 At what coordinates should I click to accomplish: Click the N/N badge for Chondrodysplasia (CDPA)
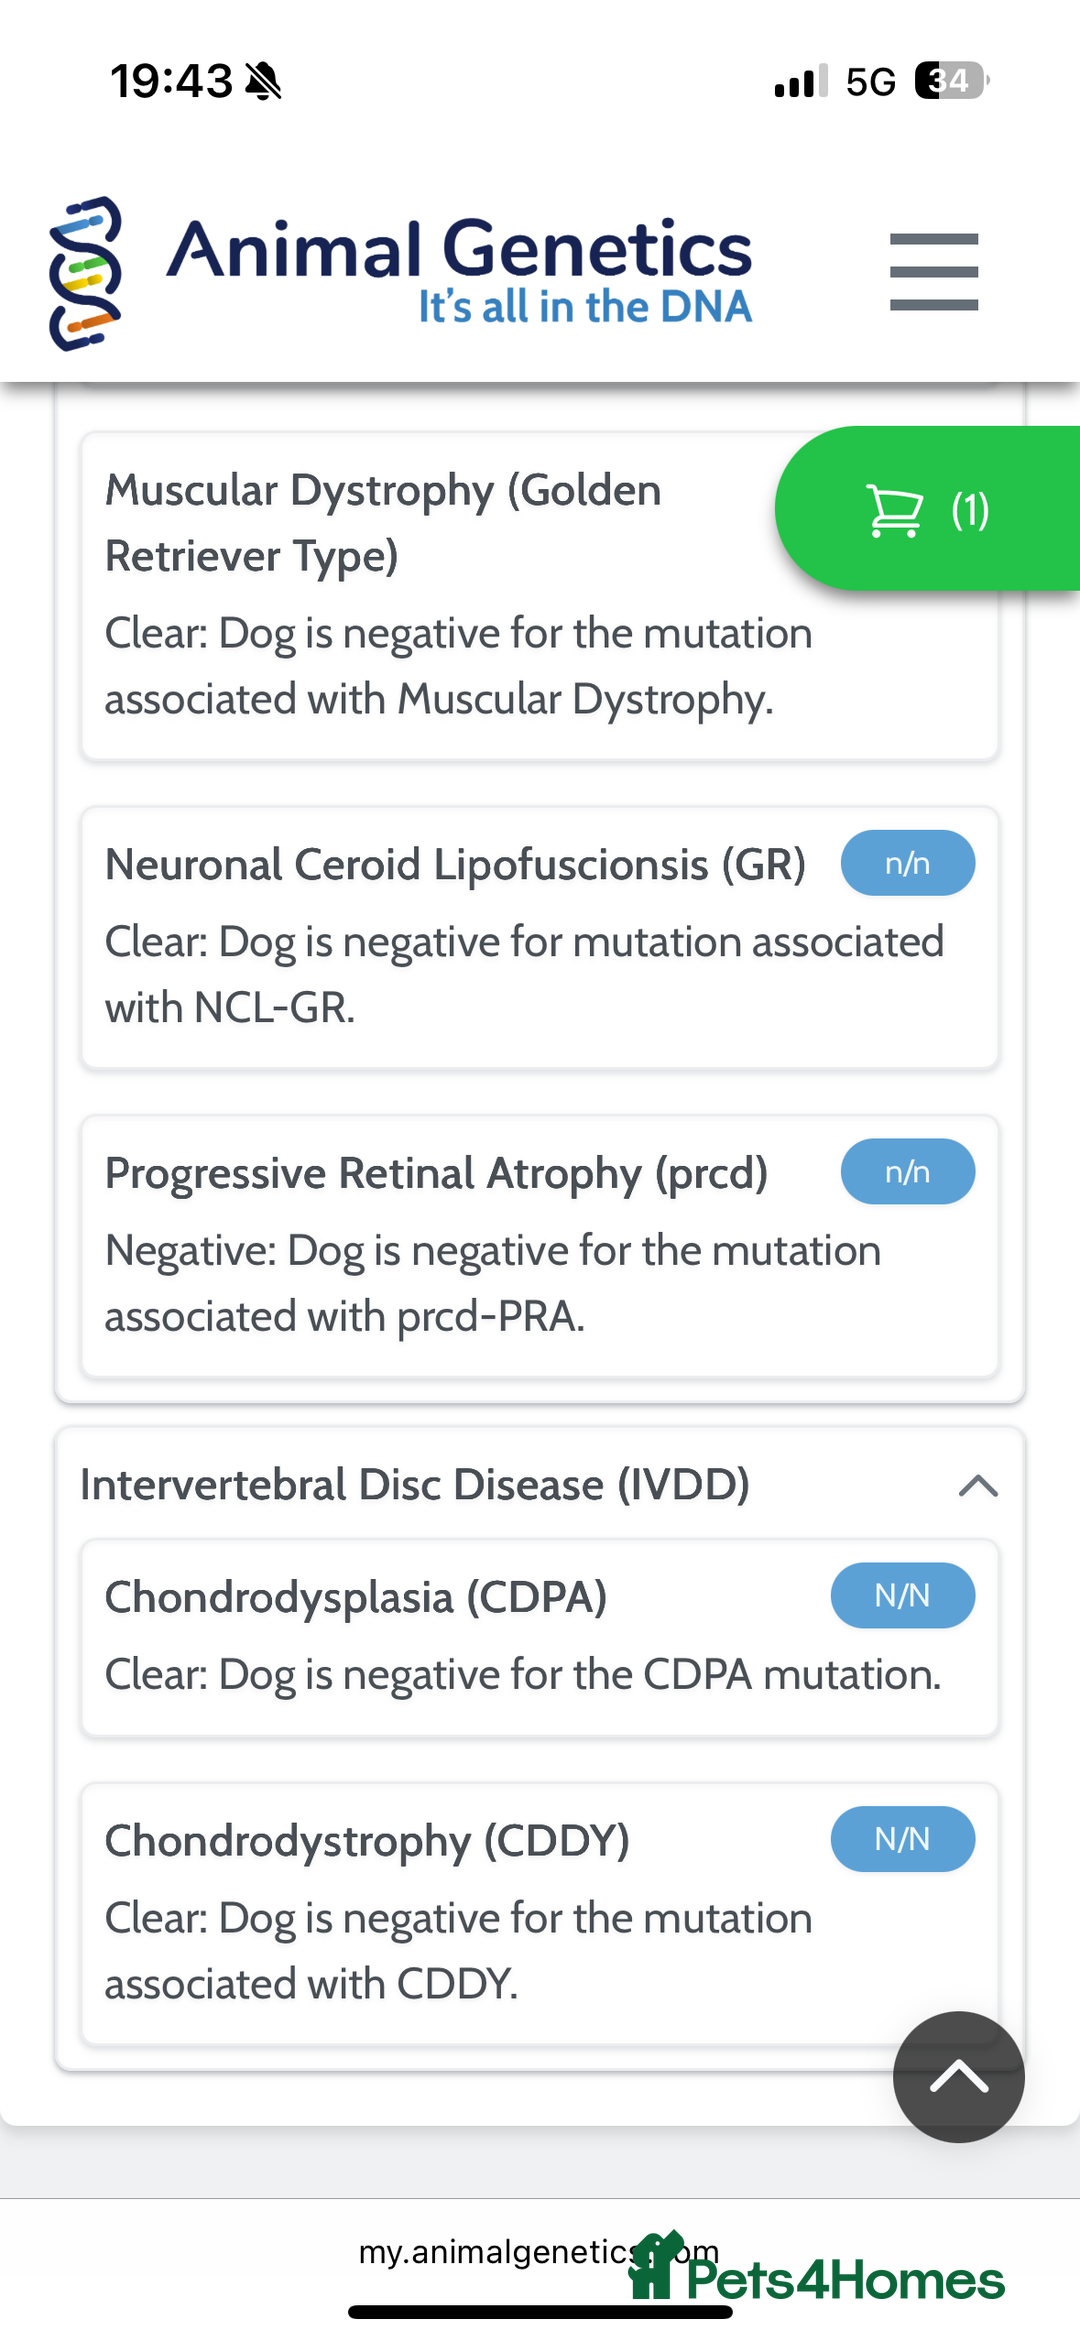point(902,1595)
